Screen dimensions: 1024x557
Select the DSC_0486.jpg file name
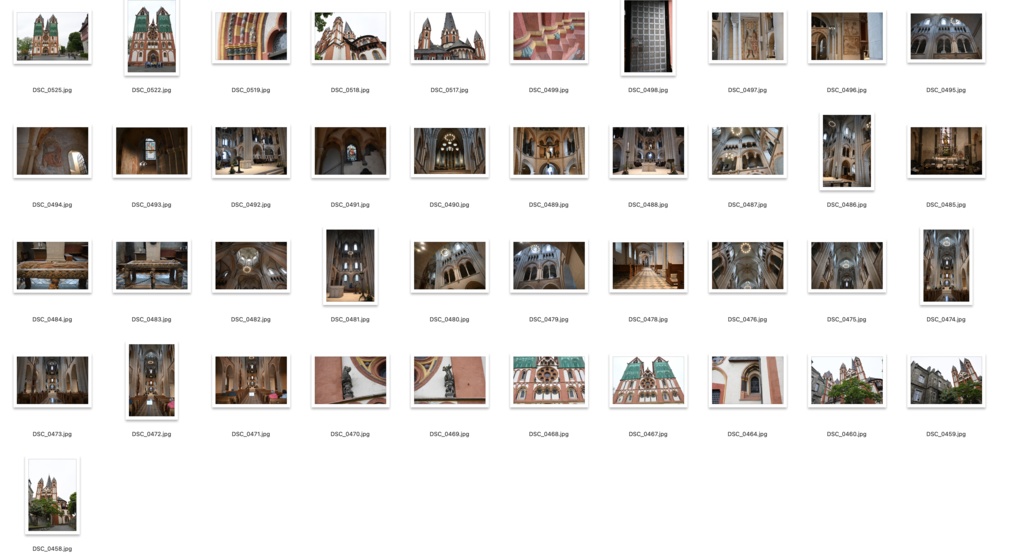846,204
